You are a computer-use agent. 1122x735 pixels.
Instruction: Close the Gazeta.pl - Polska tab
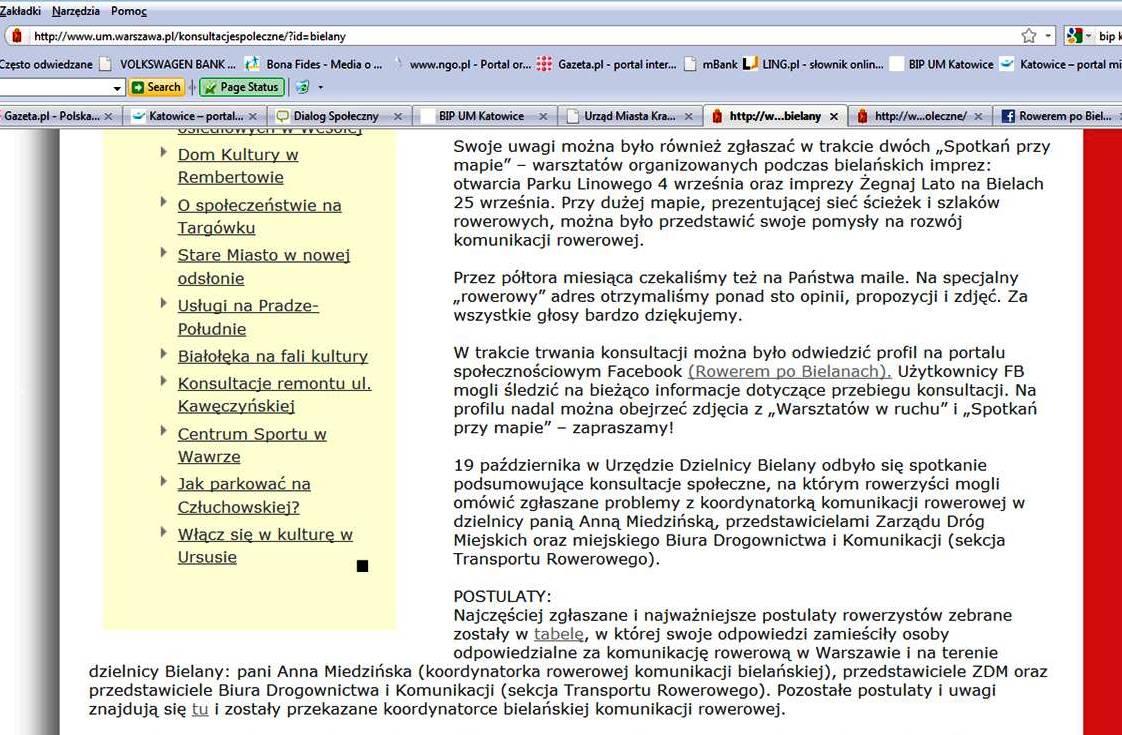point(108,116)
